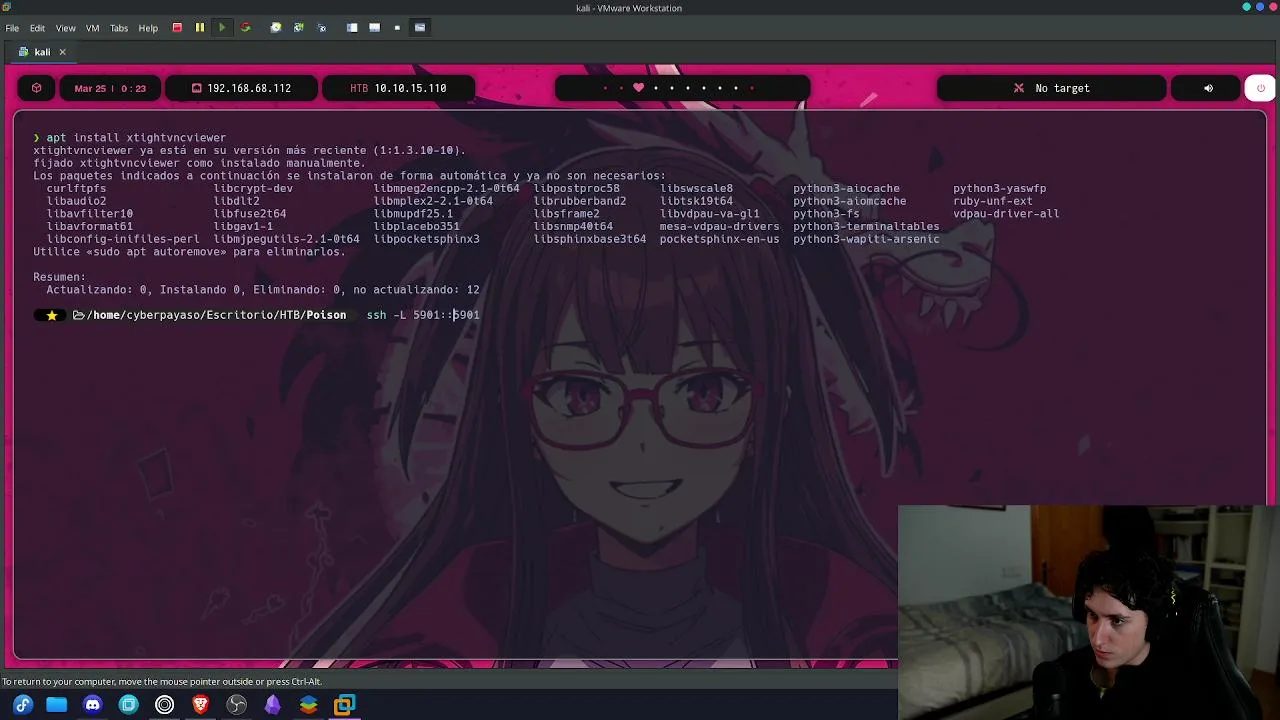1280x720 pixels.
Task: Click the HTB 10.10.15.110 VPN widget
Action: pos(398,88)
